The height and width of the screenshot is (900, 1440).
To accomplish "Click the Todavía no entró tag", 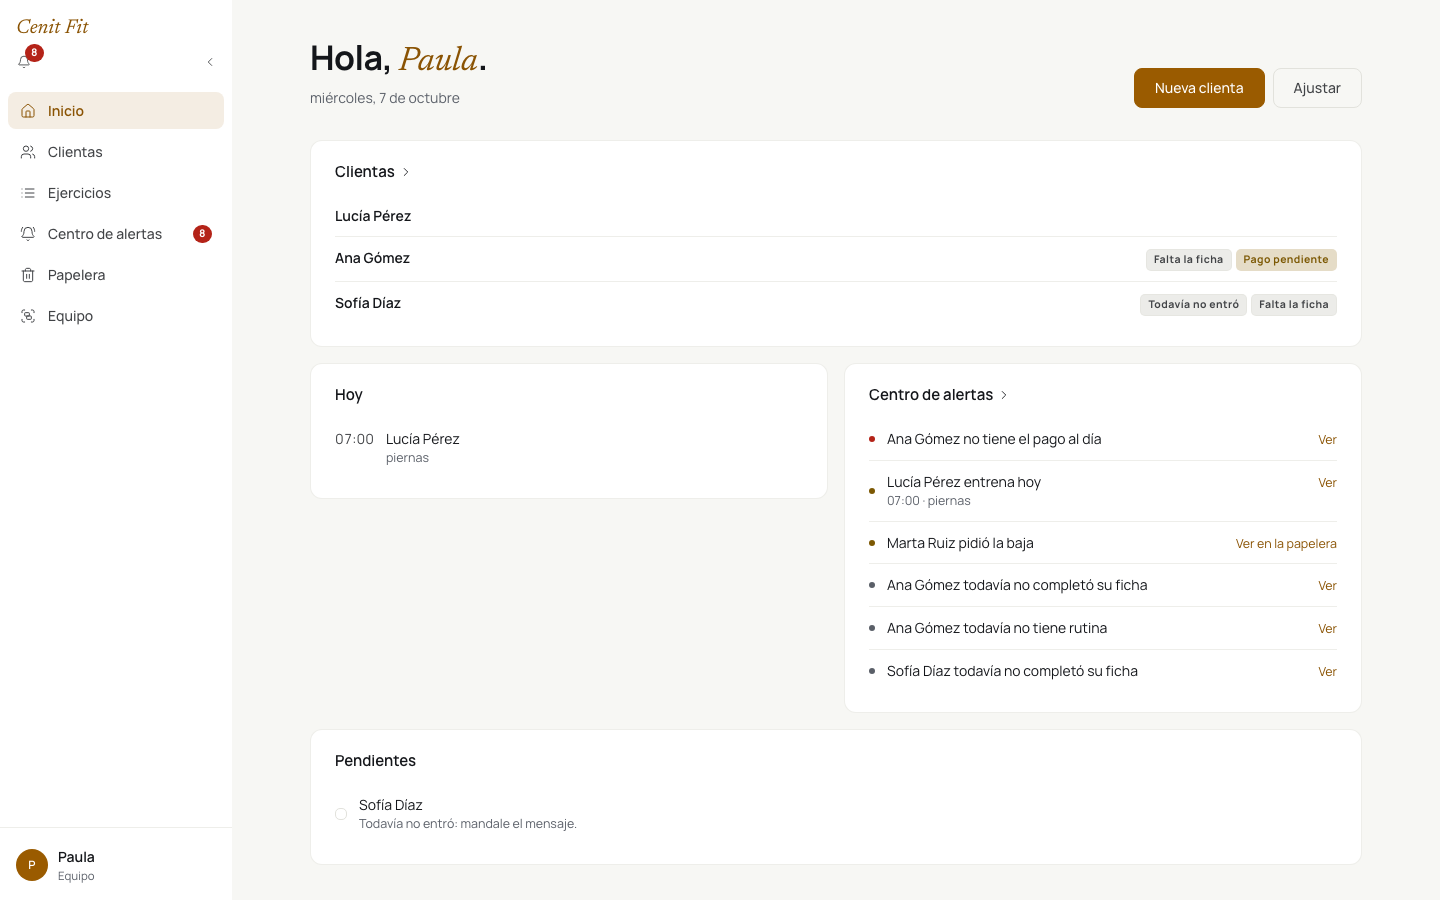I will tap(1193, 305).
